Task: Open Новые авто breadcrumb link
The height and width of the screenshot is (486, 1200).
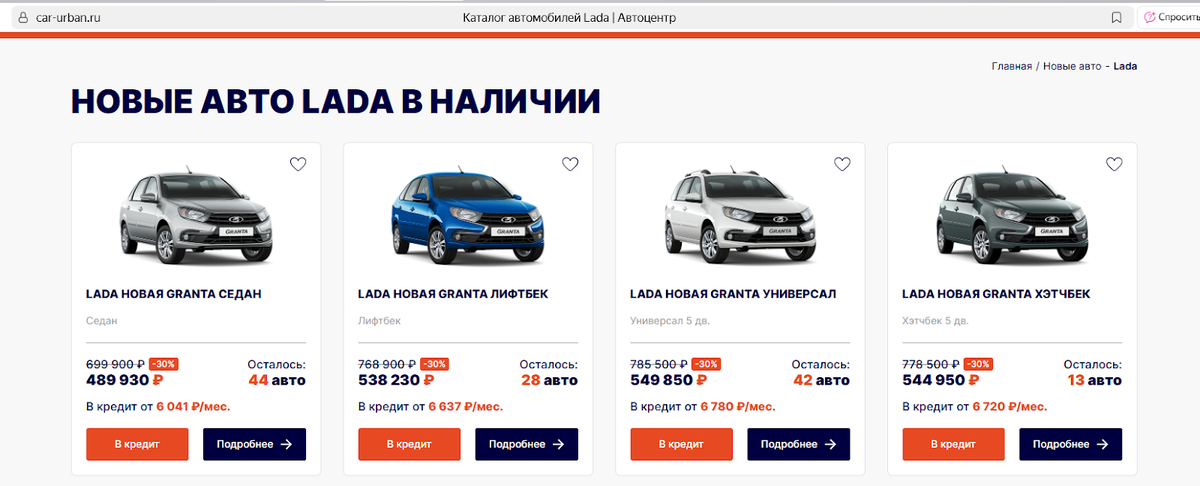Action: tap(1071, 66)
